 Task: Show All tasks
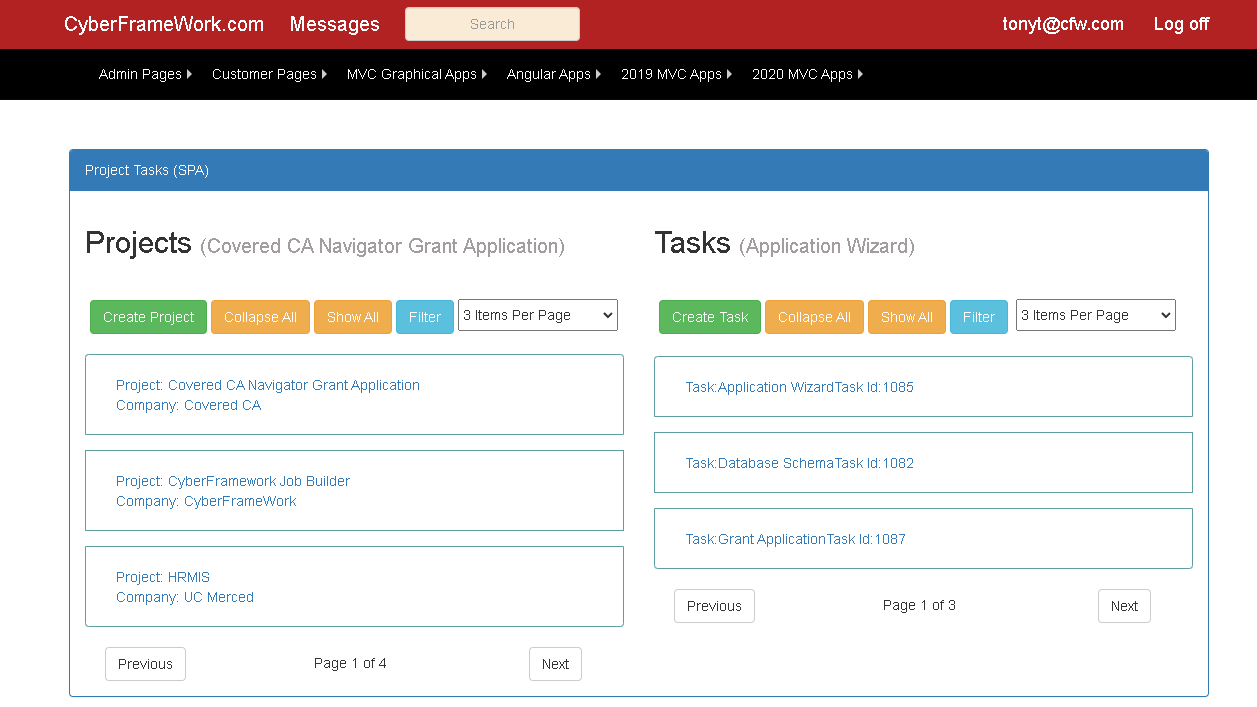pos(907,317)
